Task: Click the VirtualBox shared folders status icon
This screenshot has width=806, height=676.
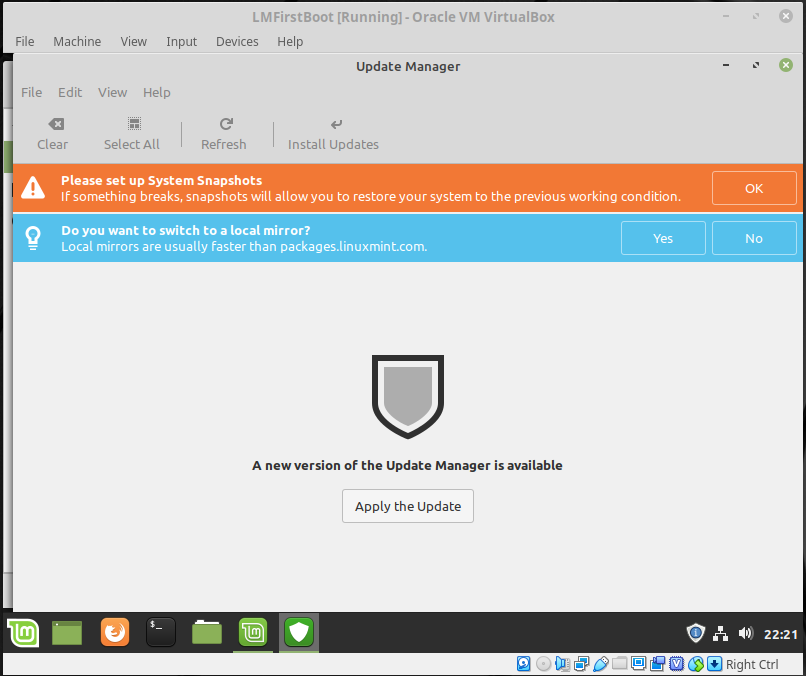Action: [x=619, y=663]
